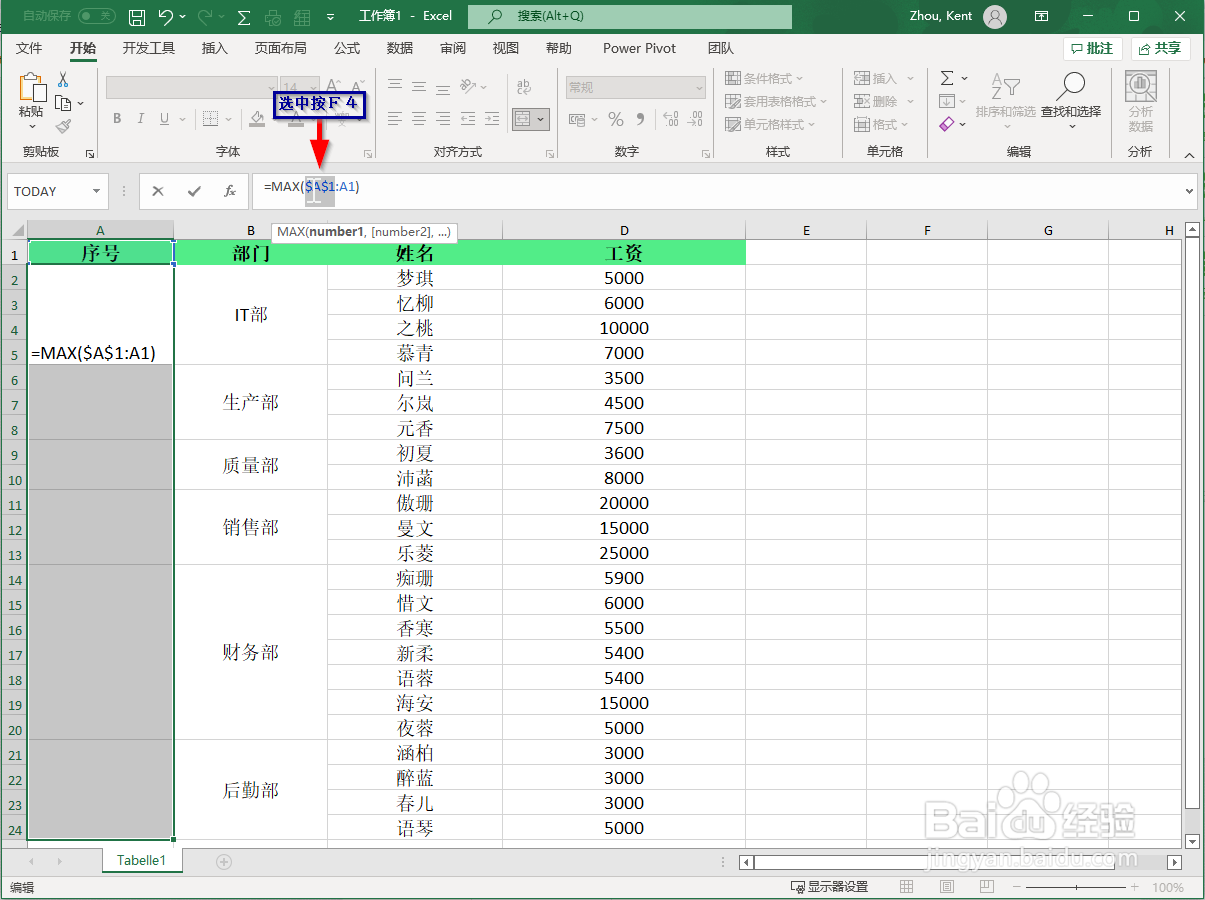Click in the search box
This screenshot has width=1205, height=900.
pyautogui.click(x=630, y=17)
